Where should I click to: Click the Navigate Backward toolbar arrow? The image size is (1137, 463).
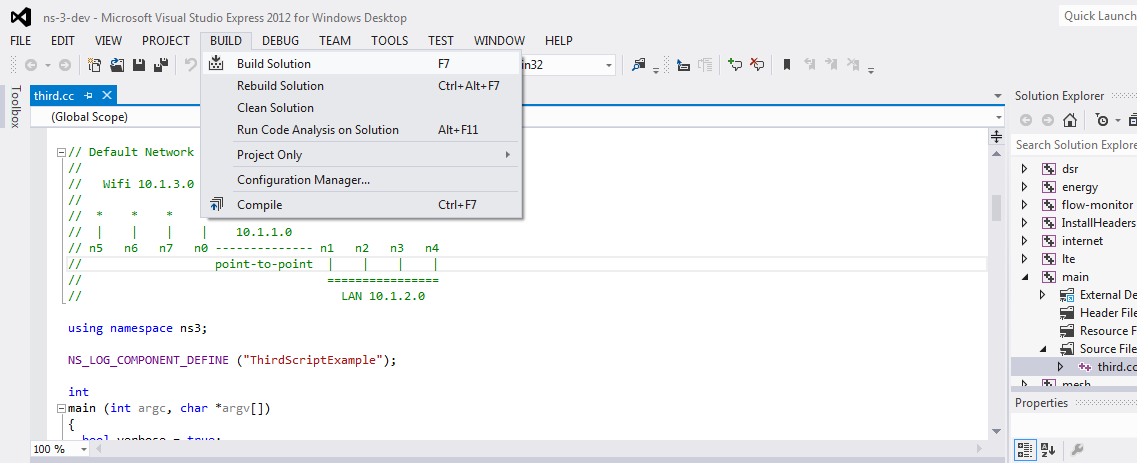point(31,65)
